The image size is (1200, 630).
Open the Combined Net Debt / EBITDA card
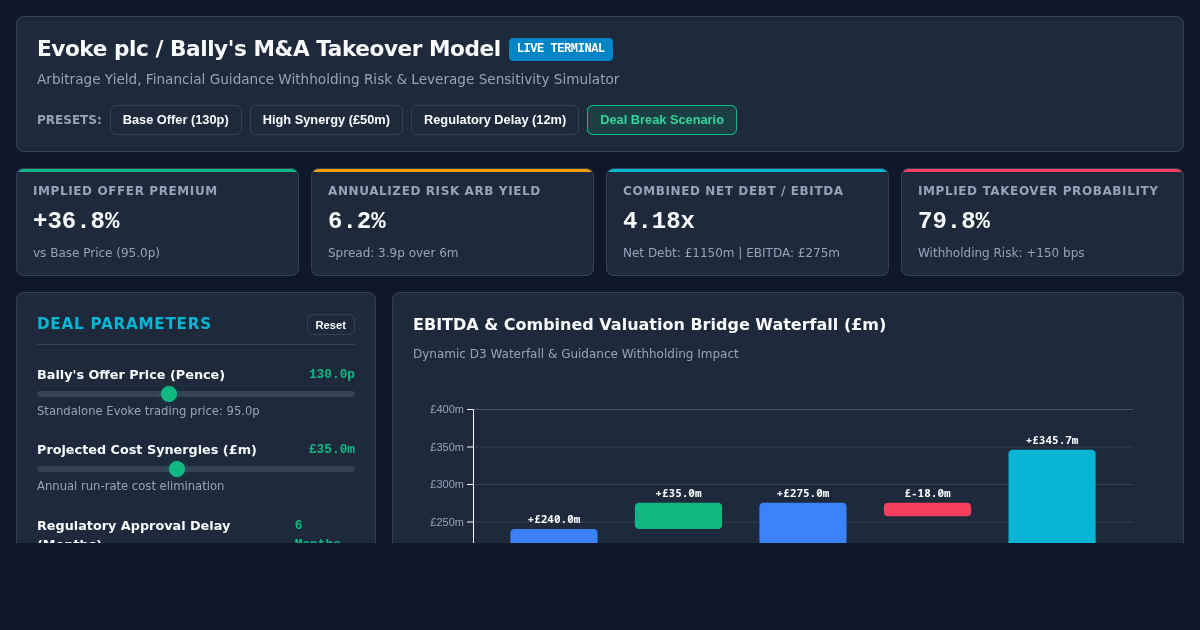(747, 222)
